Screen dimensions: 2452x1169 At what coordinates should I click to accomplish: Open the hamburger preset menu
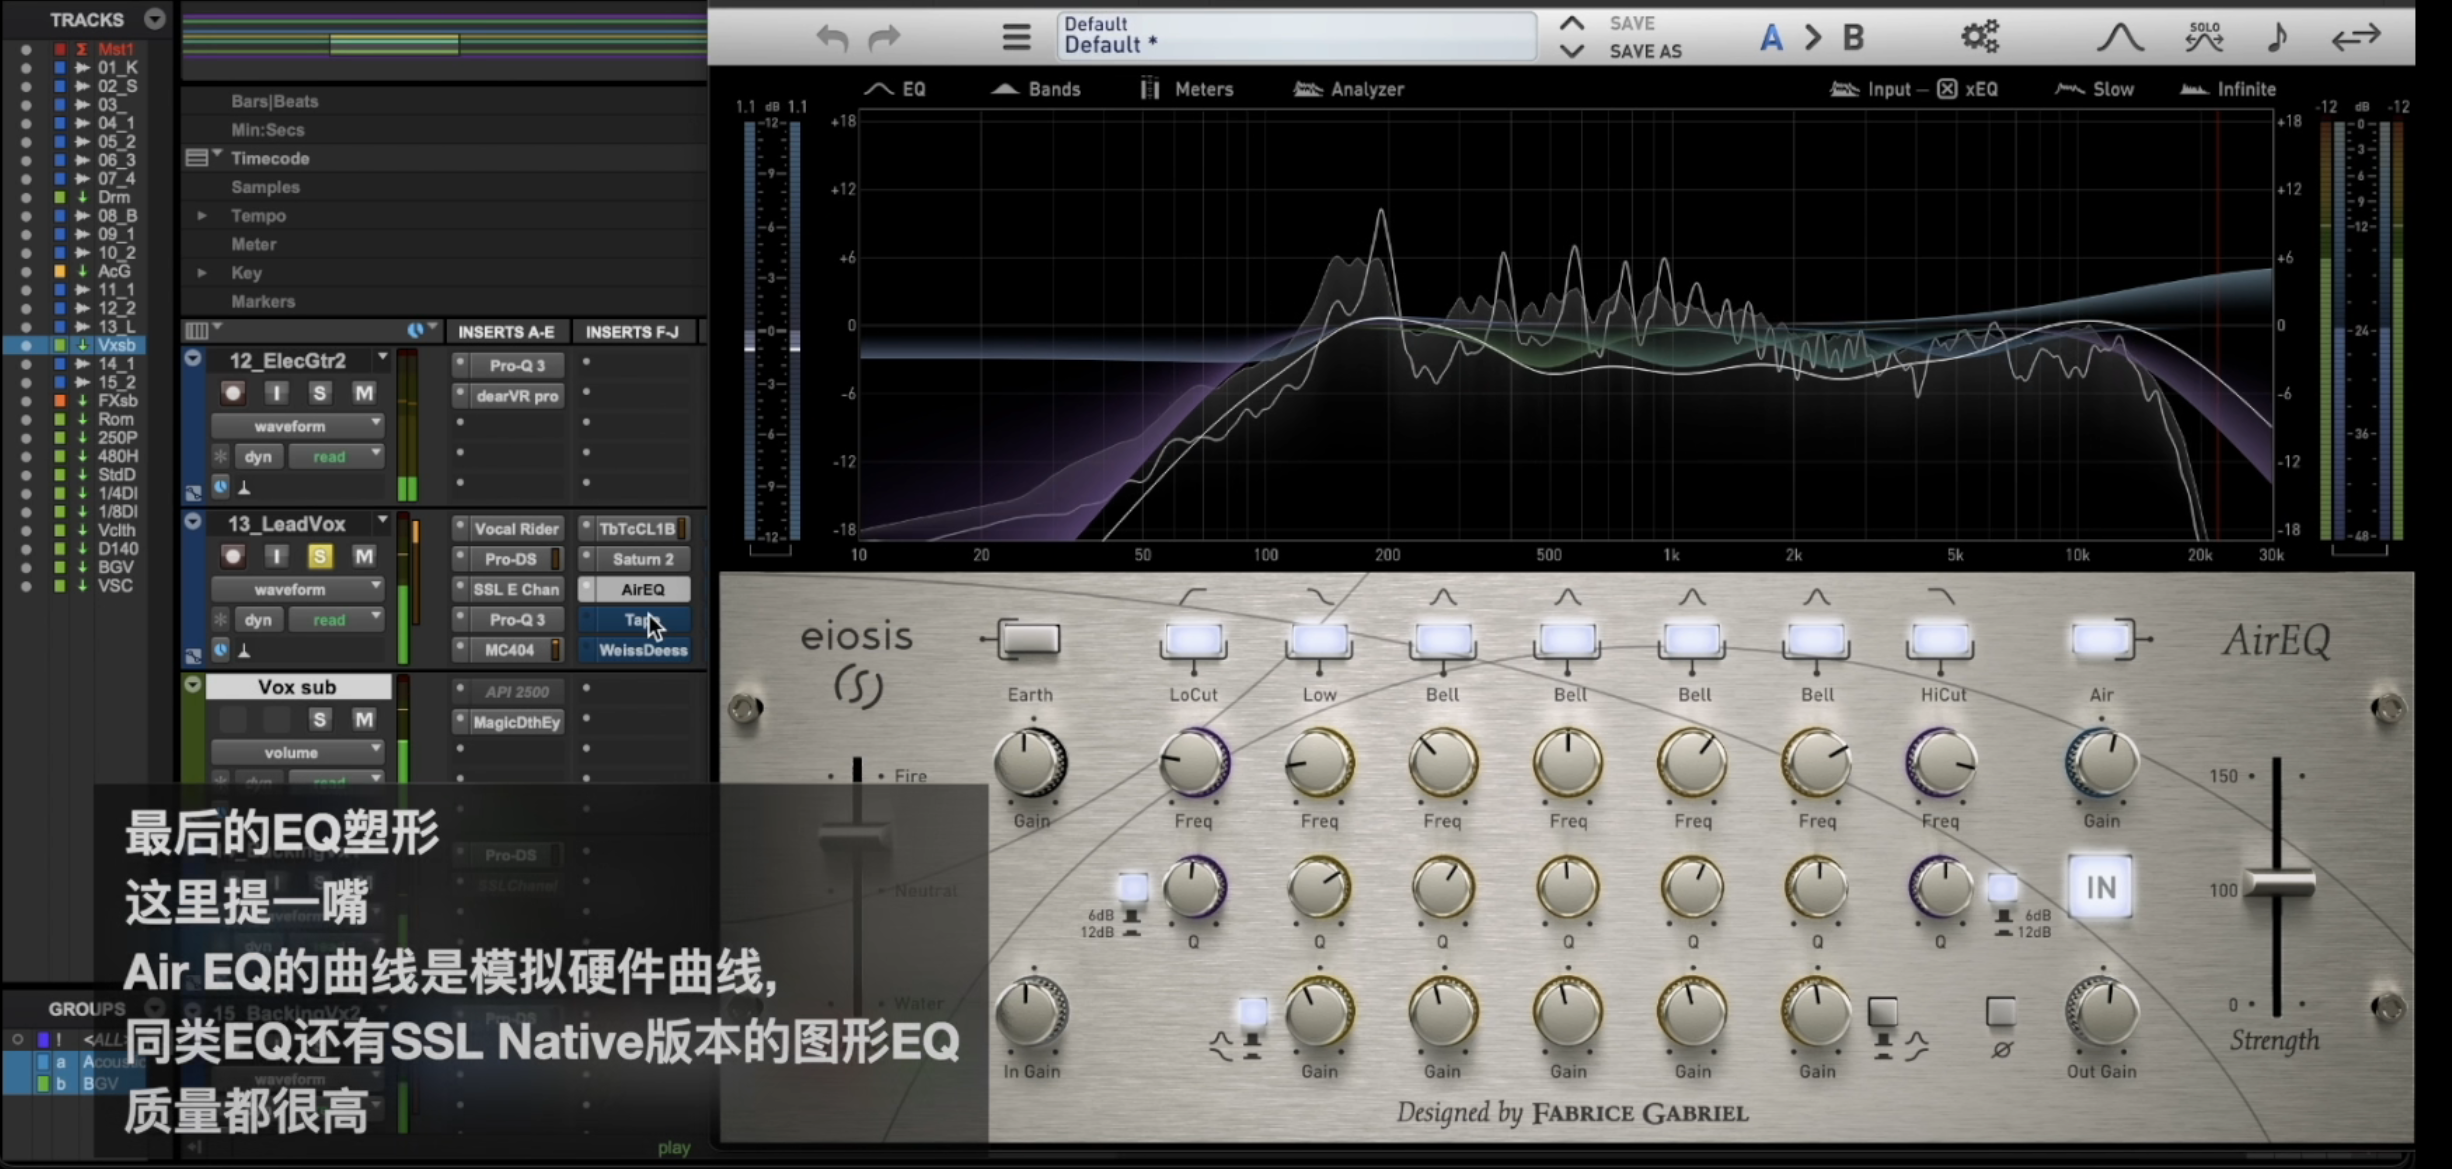[x=1016, y=38]
